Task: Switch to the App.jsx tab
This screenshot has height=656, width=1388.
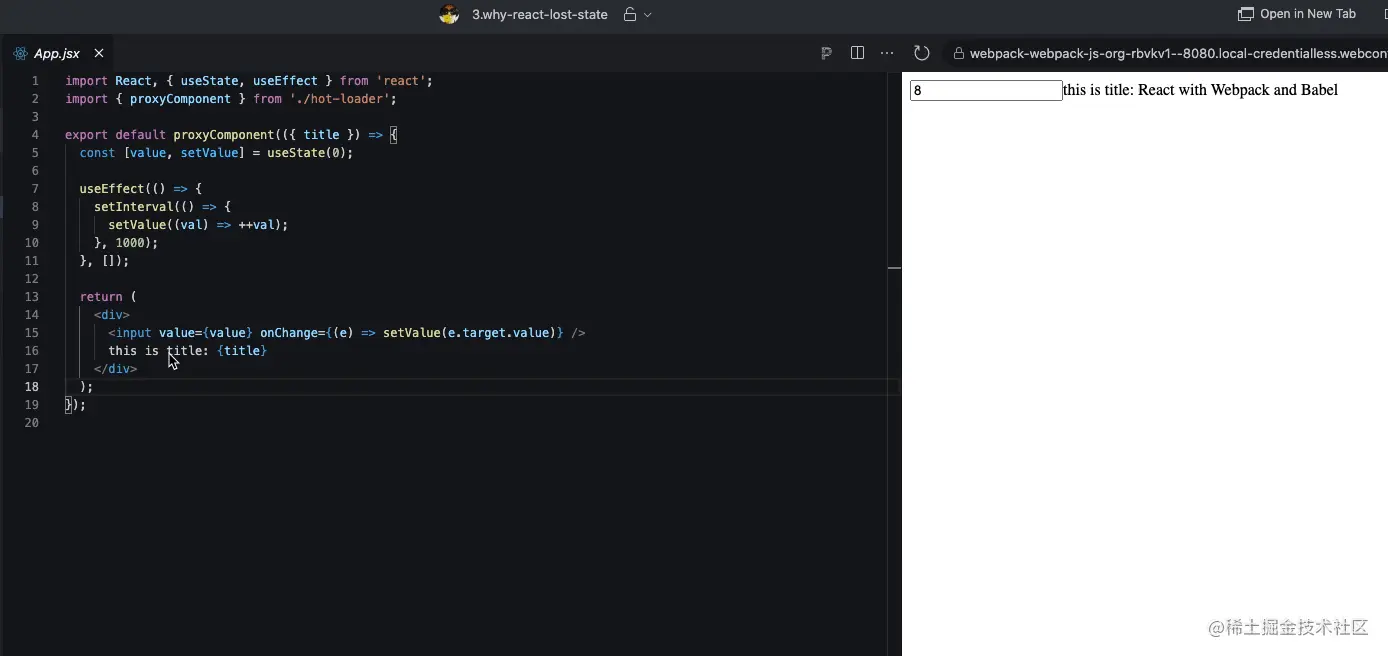Action: 57,52
